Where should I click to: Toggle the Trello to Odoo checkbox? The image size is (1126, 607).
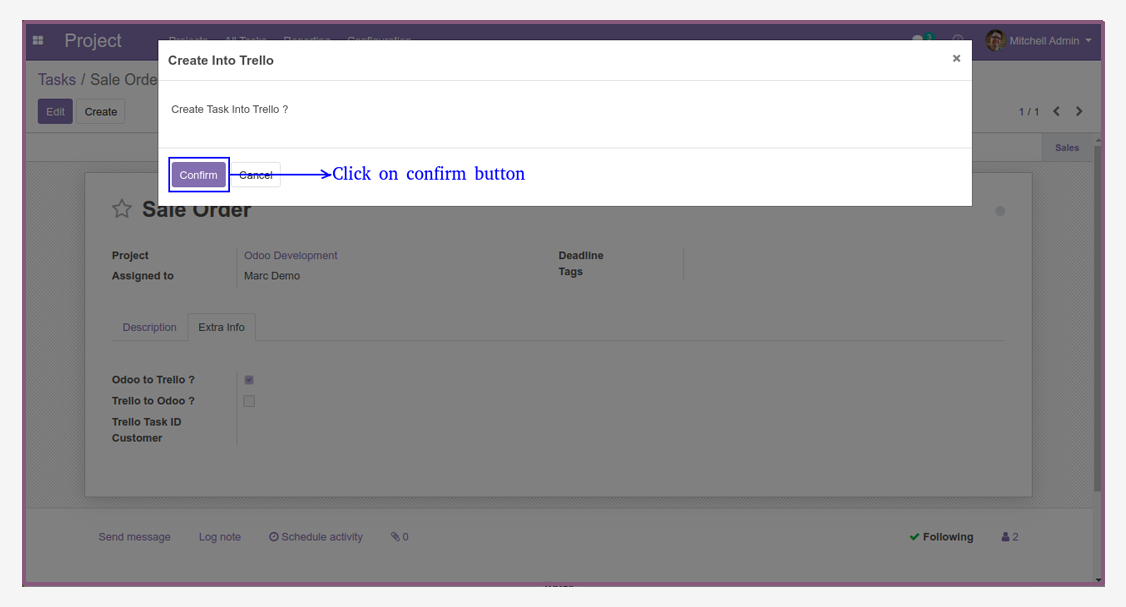point(249,401)
